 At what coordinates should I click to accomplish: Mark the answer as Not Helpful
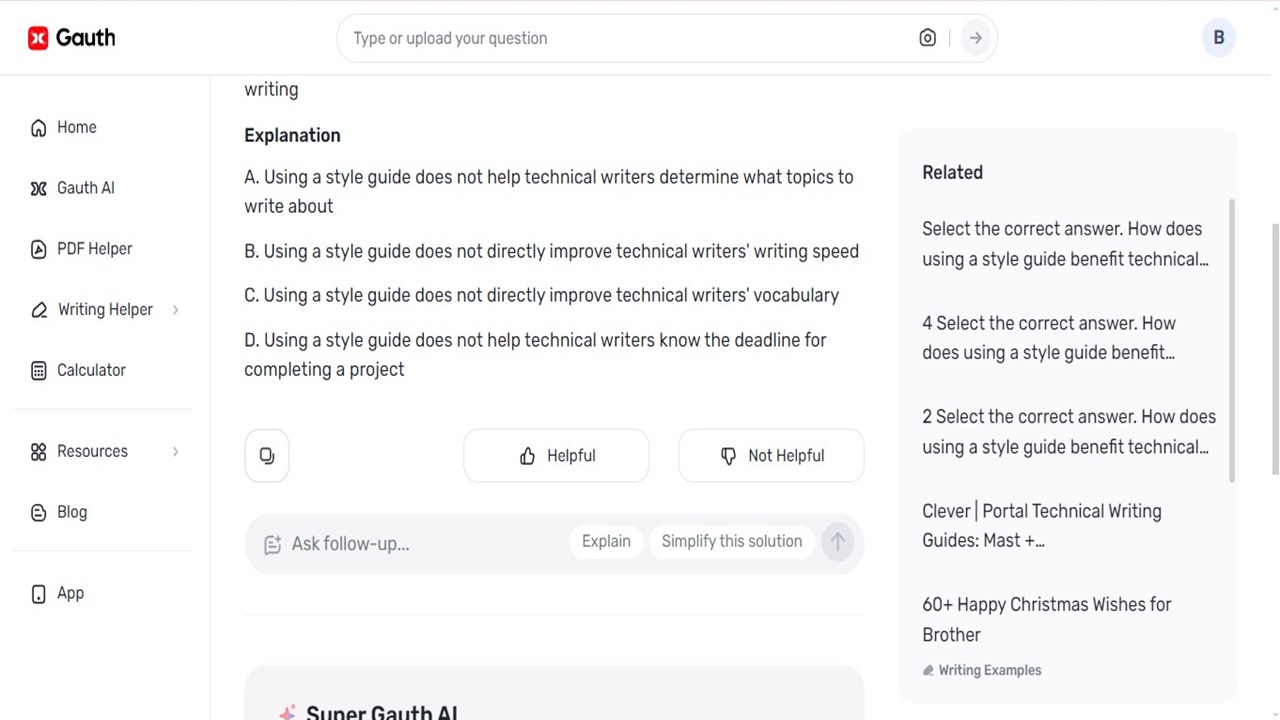[771, 455]
